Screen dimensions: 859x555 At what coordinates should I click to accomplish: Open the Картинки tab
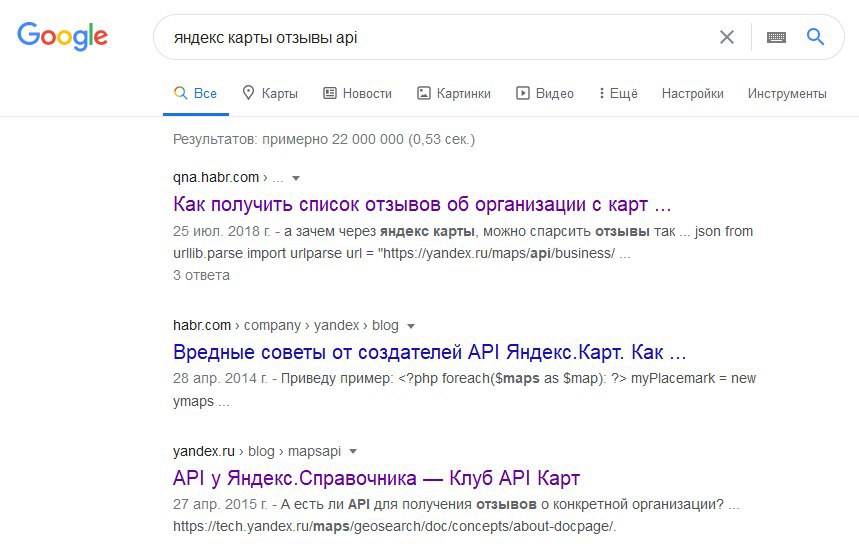pyautogui.click(x=454, y=94)
